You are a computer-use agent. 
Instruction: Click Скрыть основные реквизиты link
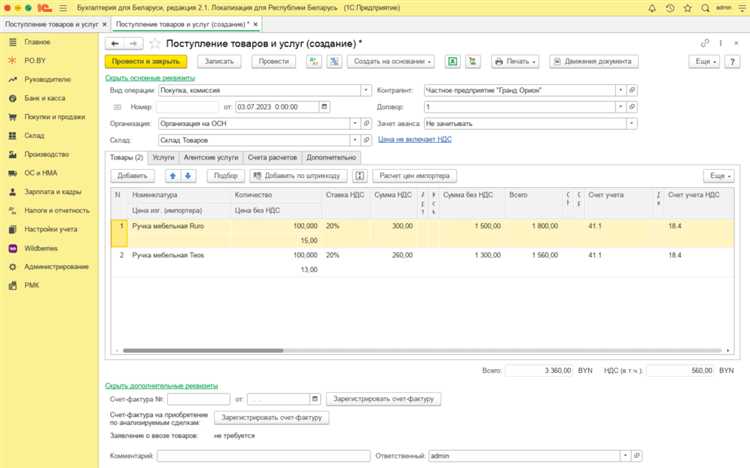[x=150, y=78]
